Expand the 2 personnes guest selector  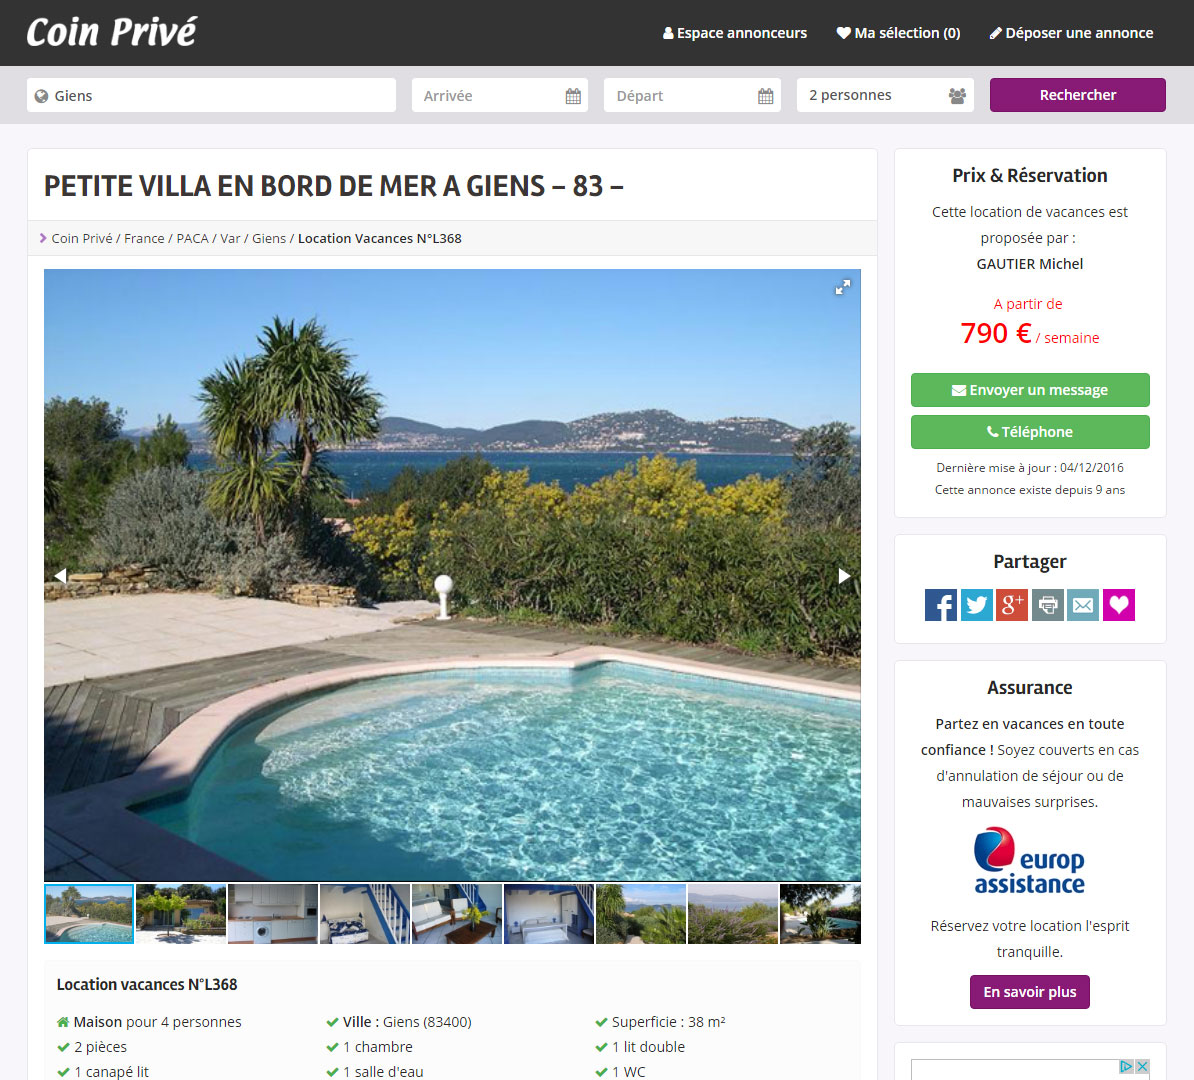[886, 95]
